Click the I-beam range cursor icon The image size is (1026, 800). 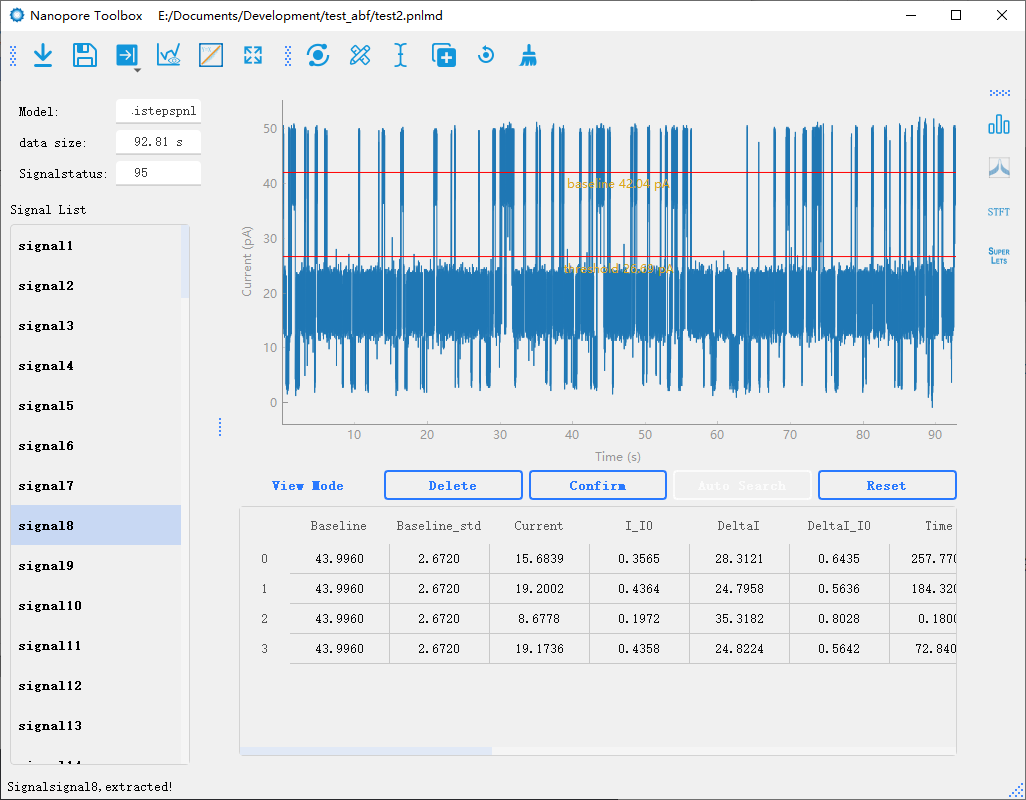click(x=400, y=56)
